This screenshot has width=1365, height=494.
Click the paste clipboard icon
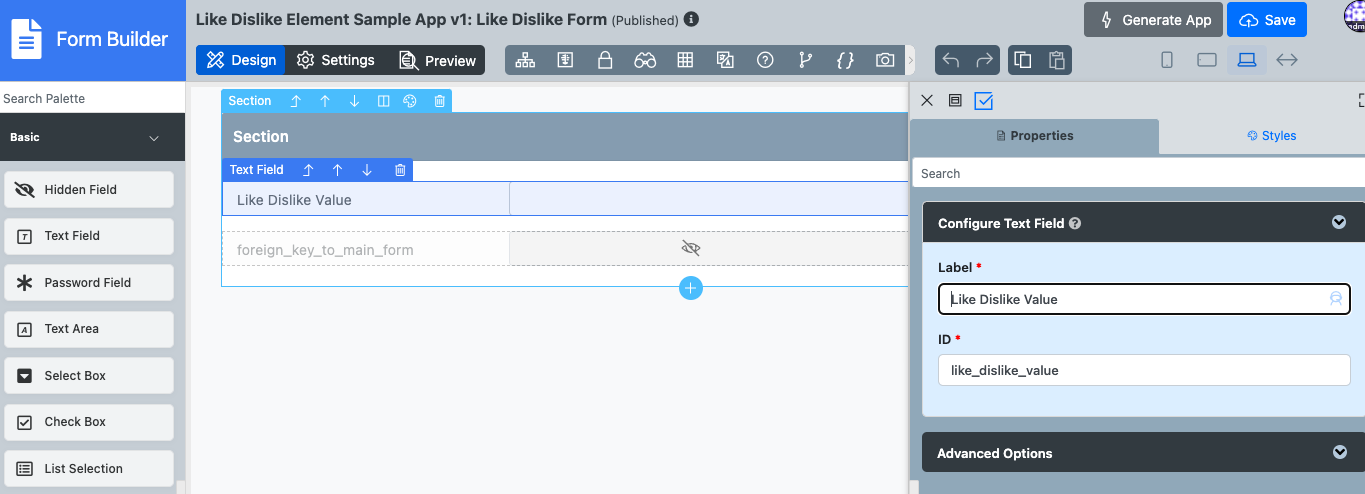(x=1056, y=60)
